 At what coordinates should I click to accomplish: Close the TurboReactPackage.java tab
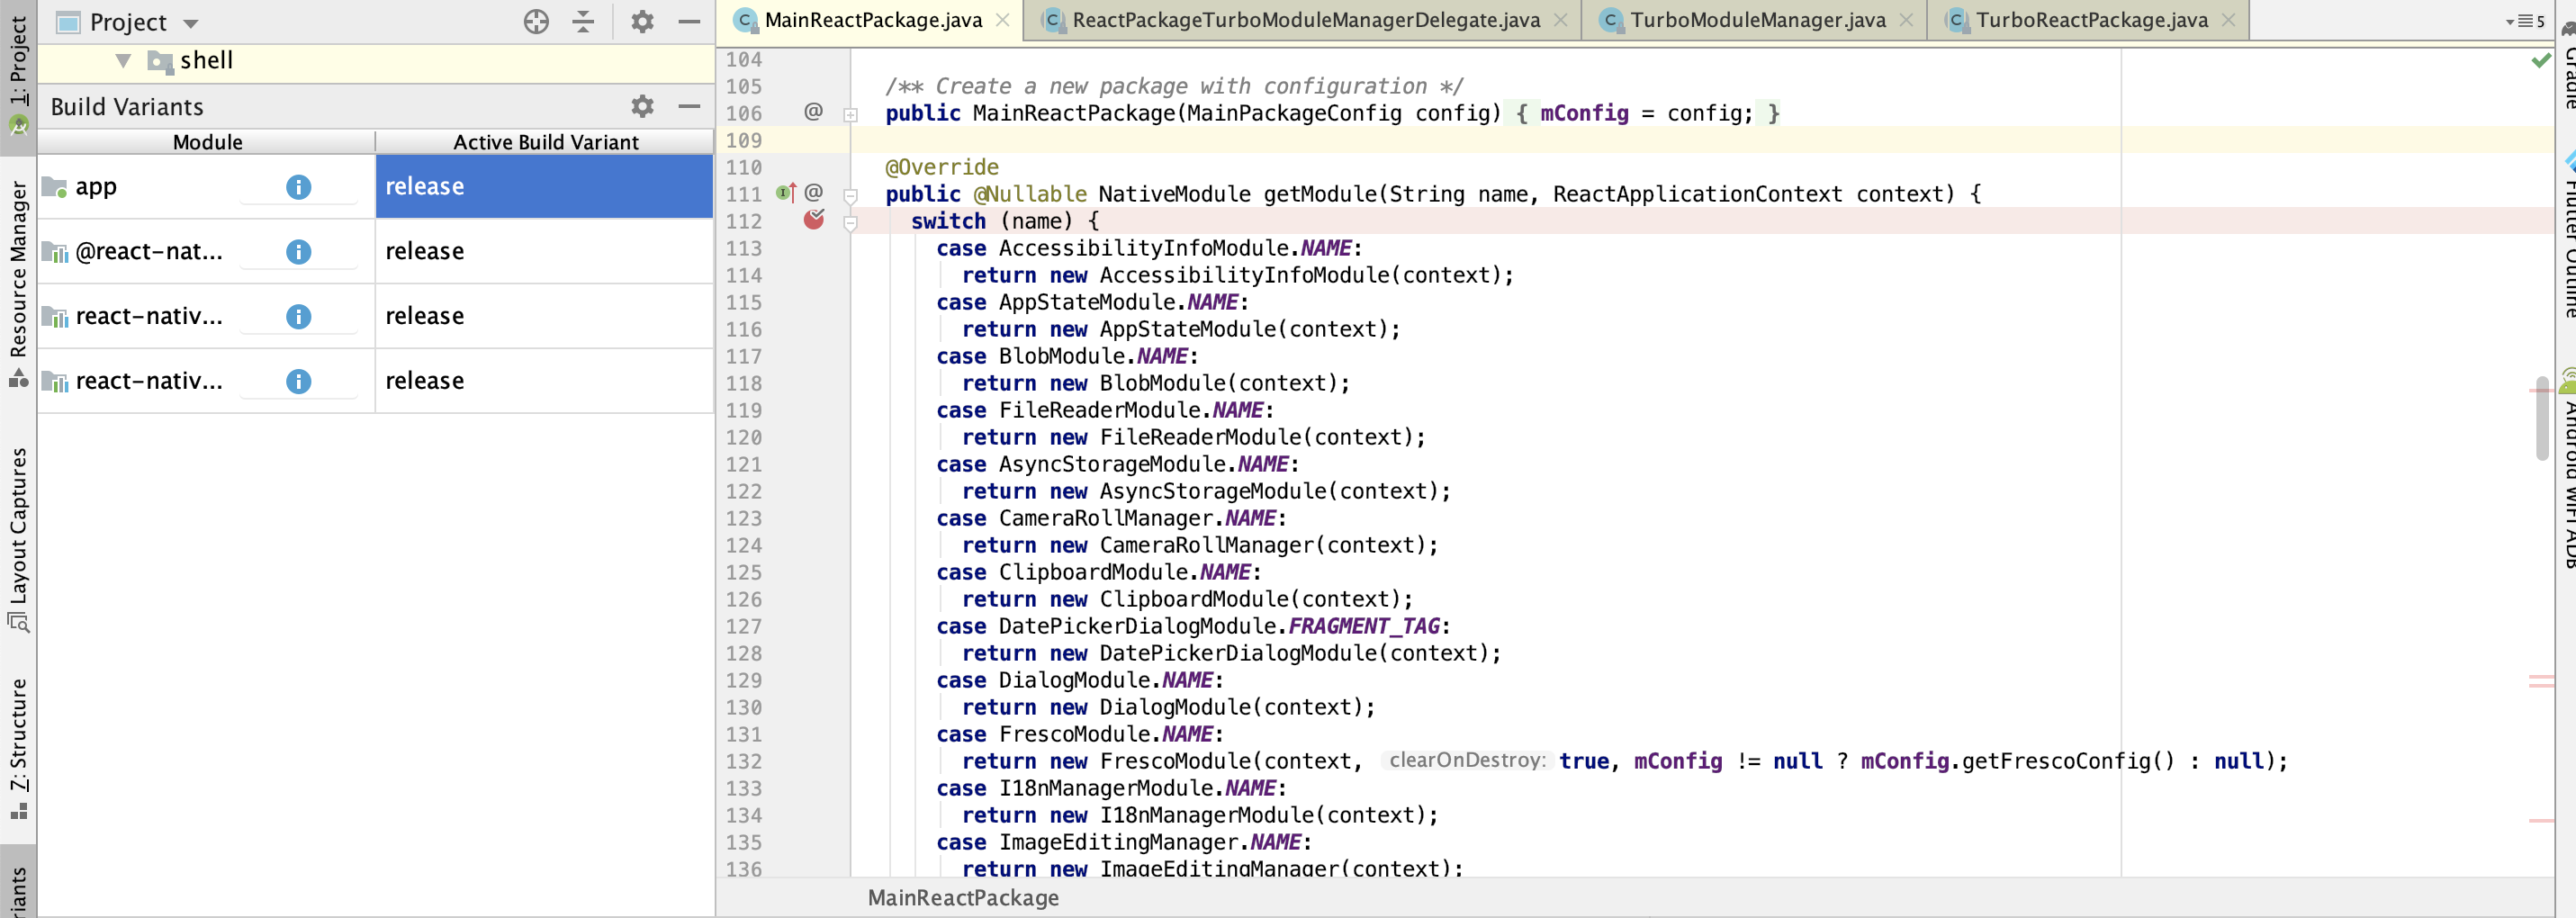[2228, 20]
